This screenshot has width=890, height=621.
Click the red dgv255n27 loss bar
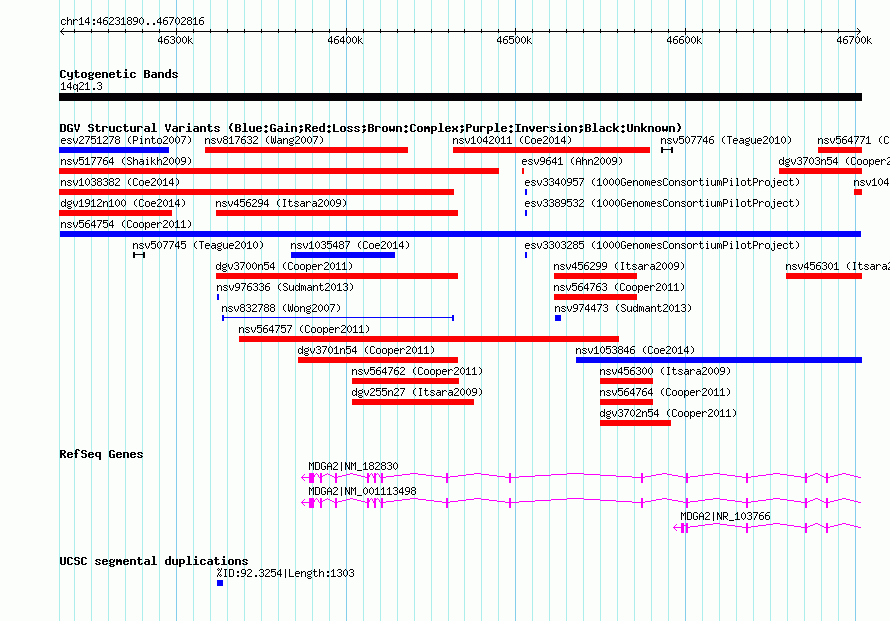pyautogui.click(x=413, y=402)
